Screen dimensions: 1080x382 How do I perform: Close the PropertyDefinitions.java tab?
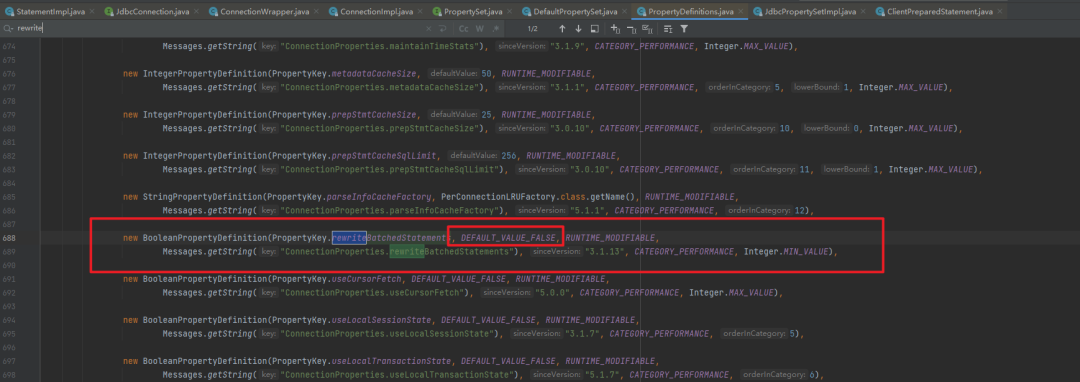tap(740, 12)
